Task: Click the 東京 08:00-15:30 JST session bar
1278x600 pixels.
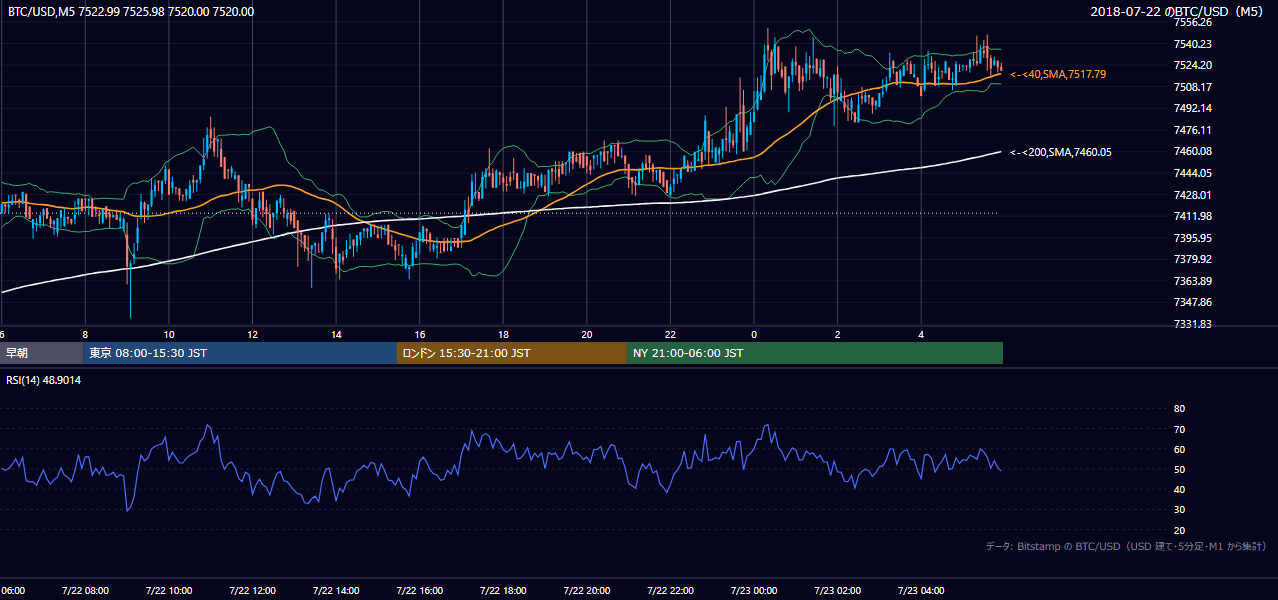Action: (x=240, y=353)
